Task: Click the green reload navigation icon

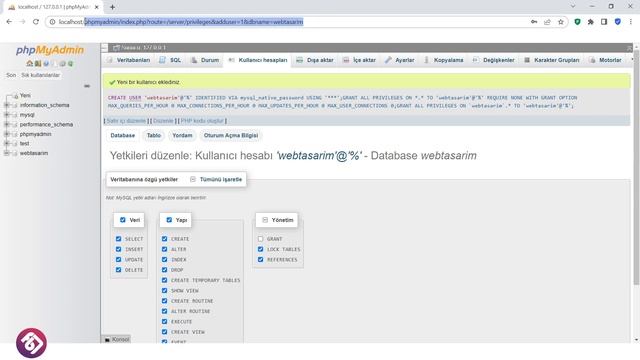Action: click(70, 64)
